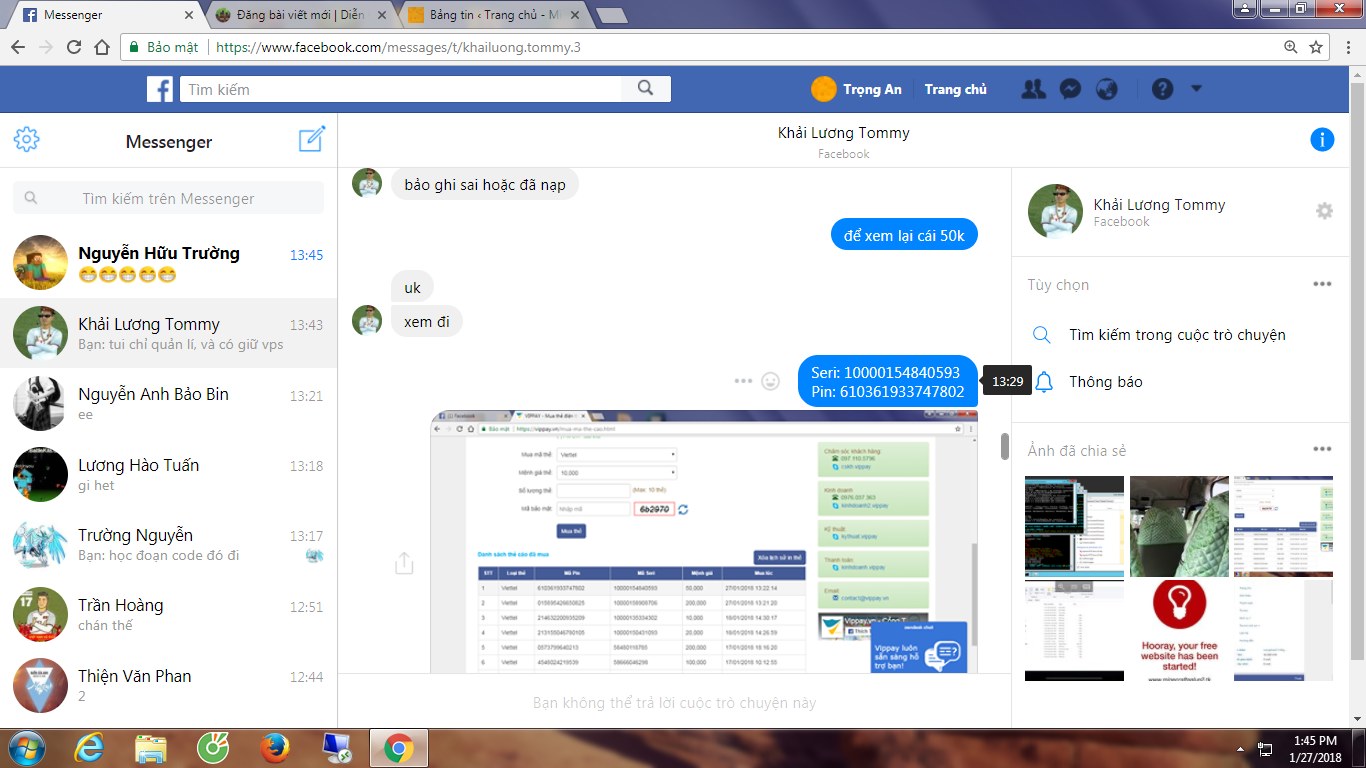Bookmark this page with the star icon
Viewport: 1366px width, 768px height.
tap(1317, 47)
